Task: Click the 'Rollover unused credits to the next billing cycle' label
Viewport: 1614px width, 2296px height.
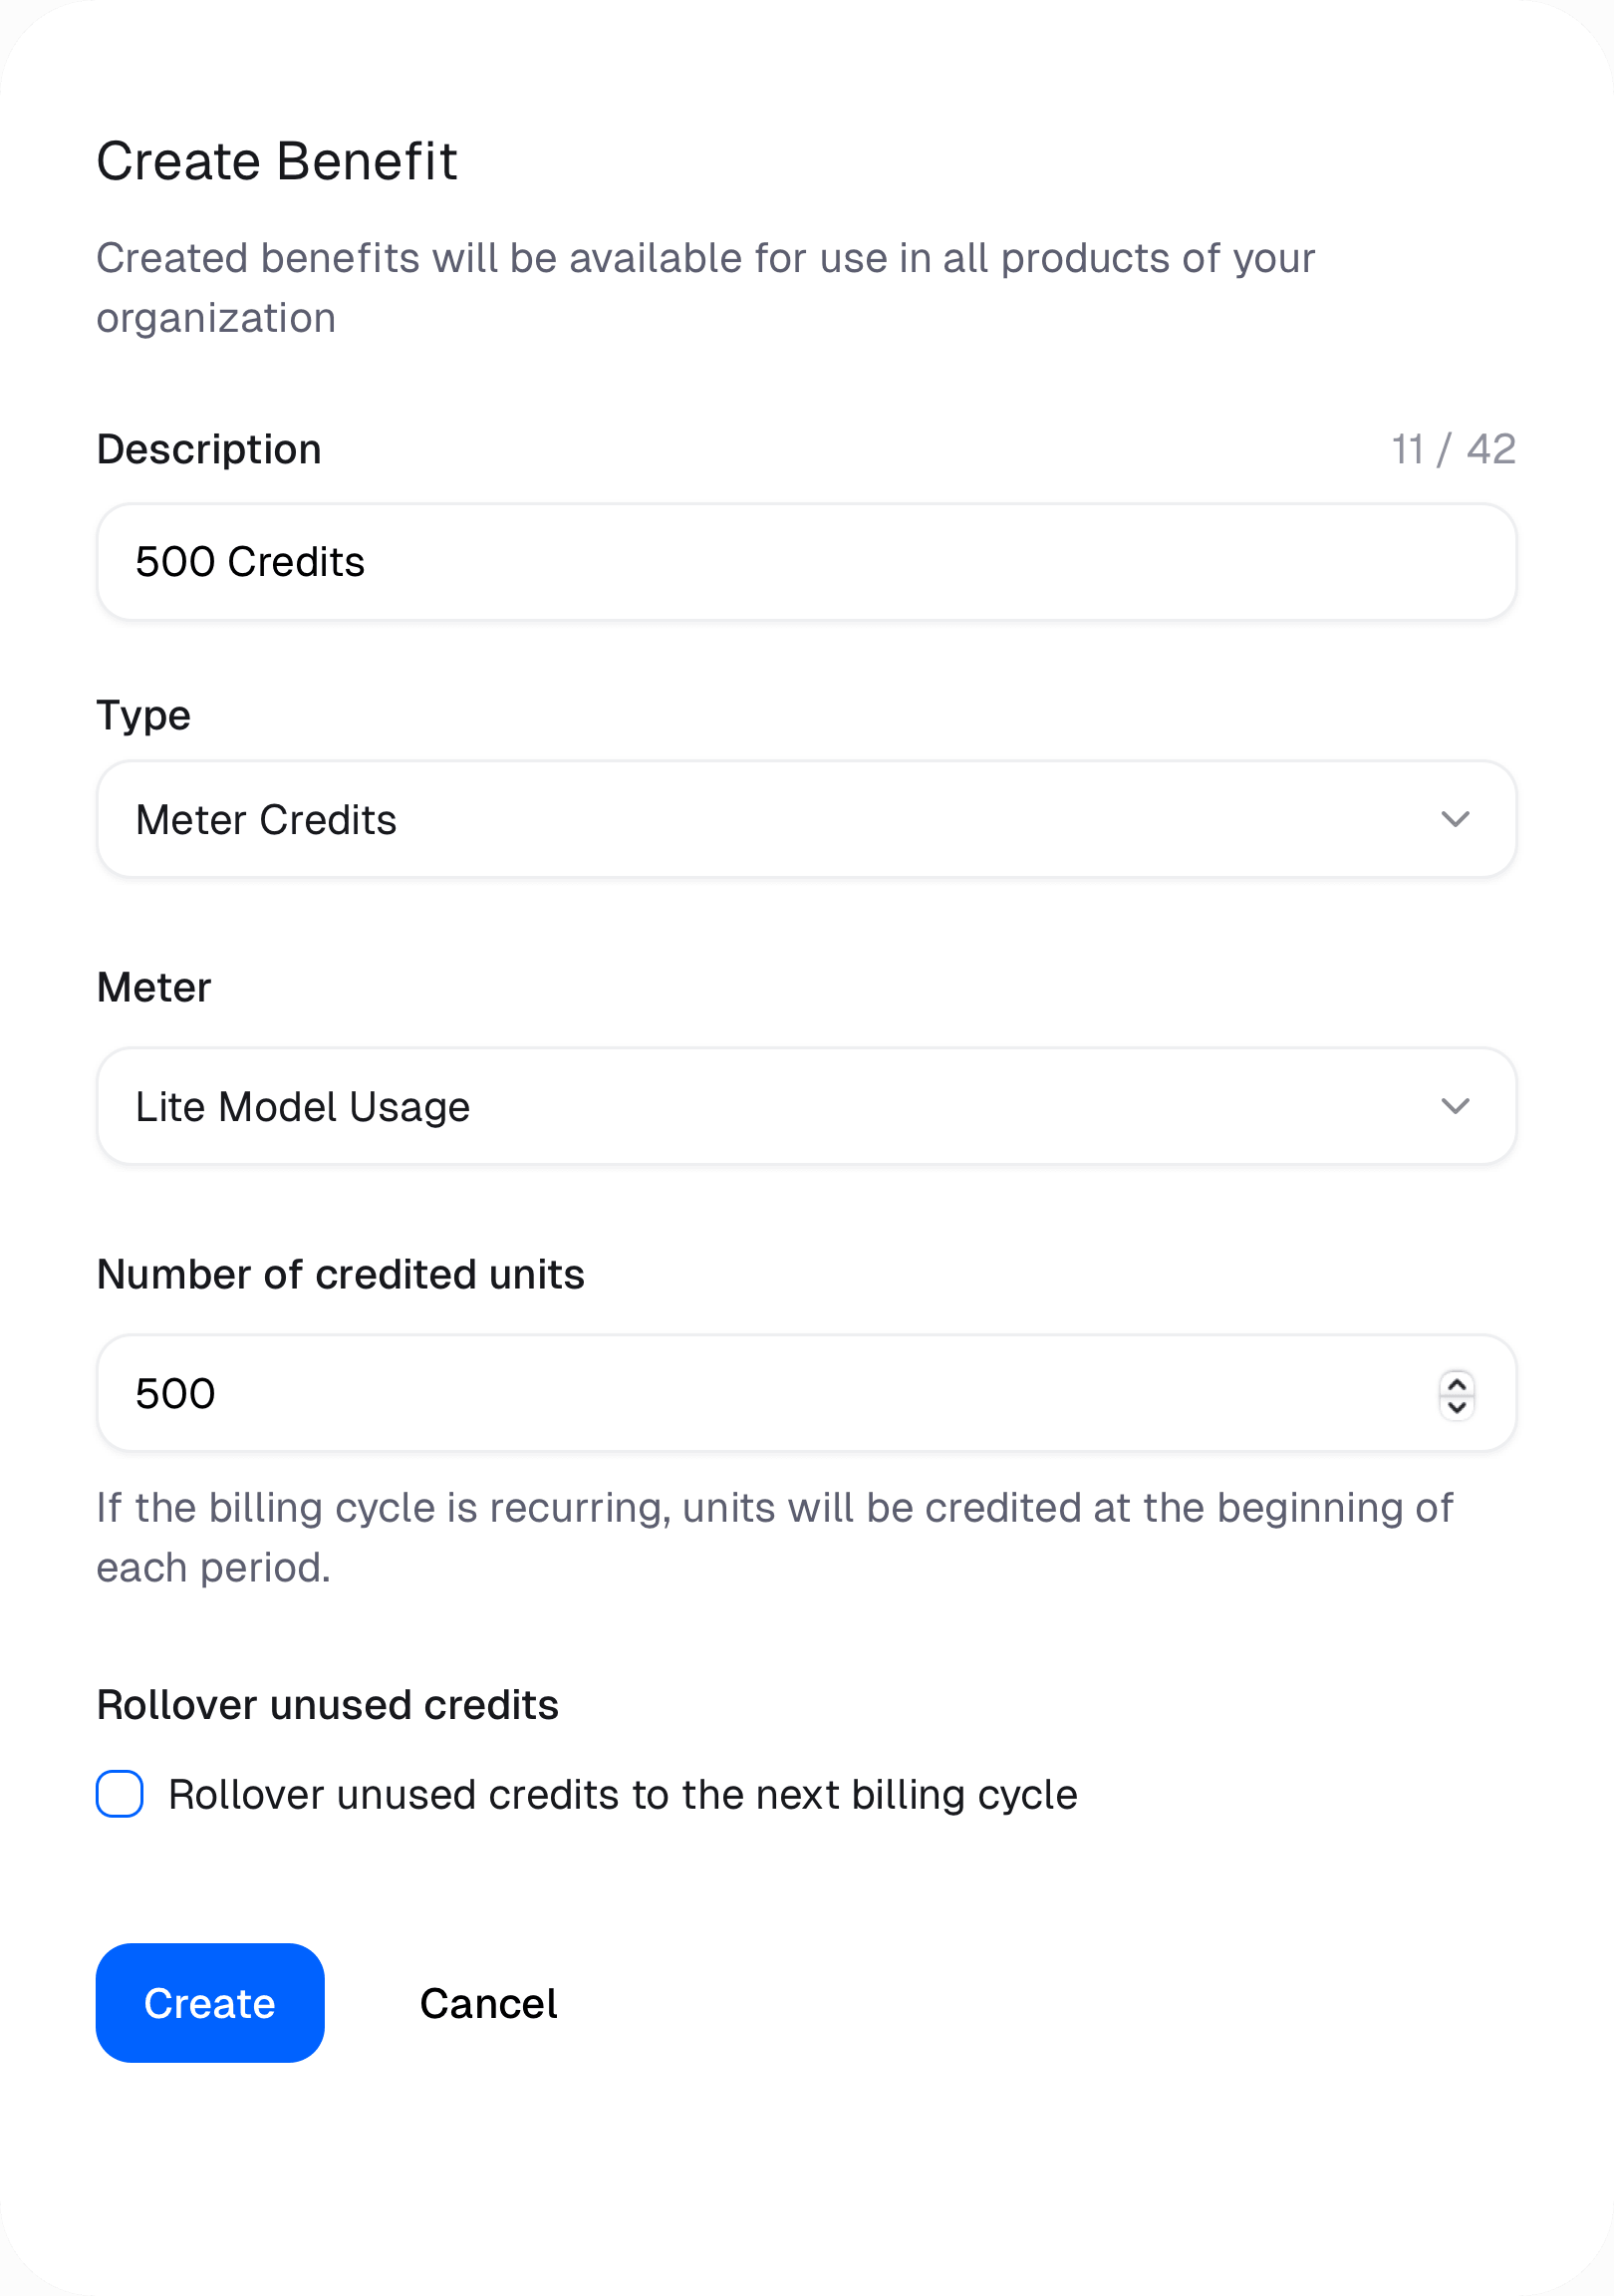Action: click(623, 1795)
